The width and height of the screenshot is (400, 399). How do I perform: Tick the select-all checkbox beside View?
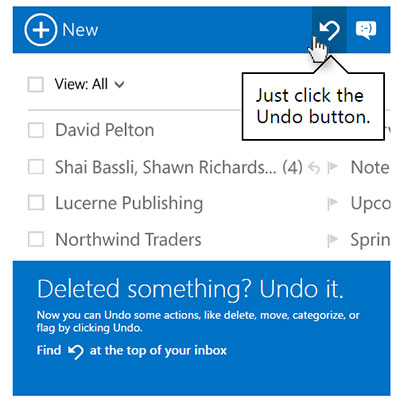coord(35,84)
